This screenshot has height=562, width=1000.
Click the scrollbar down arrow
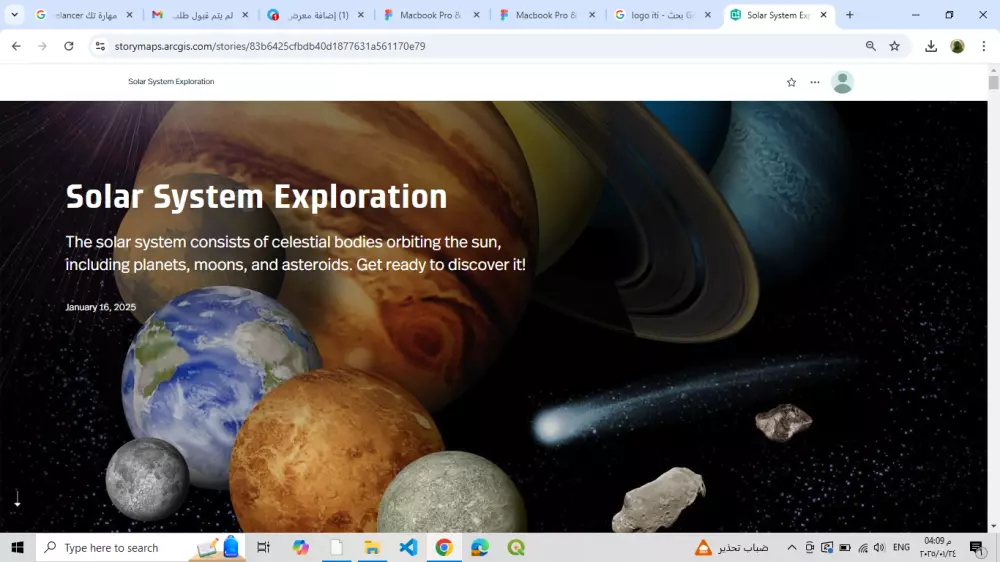[994, 527]
